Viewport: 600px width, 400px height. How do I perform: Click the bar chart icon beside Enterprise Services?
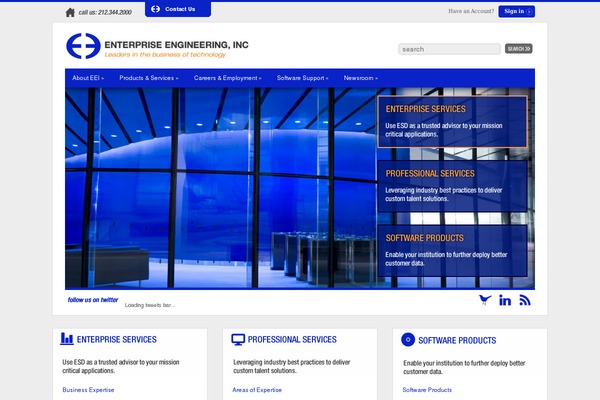point(67,339)
